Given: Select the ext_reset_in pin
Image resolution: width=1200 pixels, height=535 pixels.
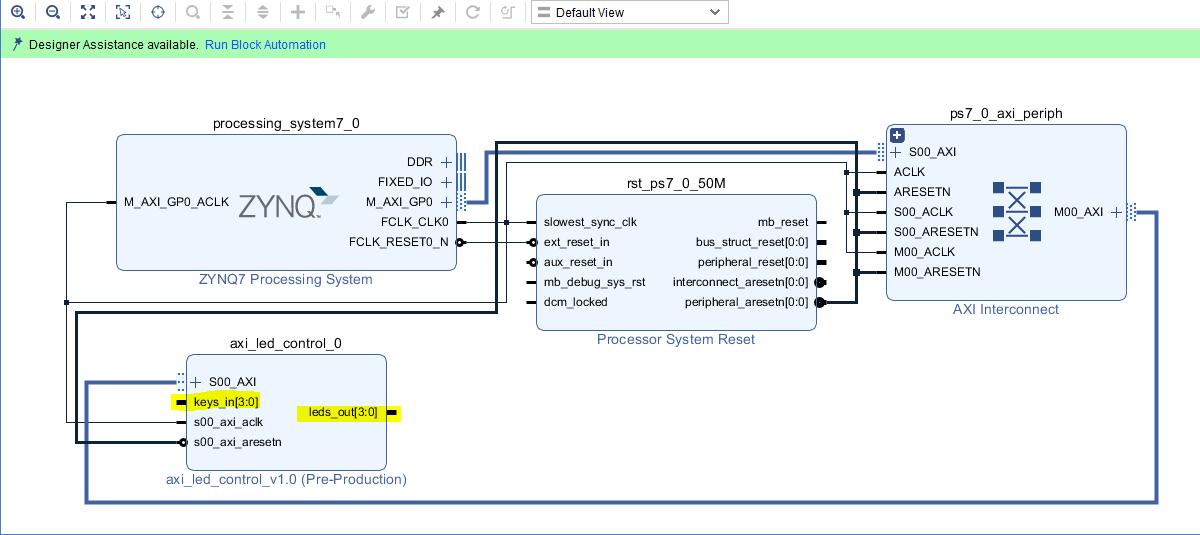Looking at the screenshot, I should (x=577, y=242).
